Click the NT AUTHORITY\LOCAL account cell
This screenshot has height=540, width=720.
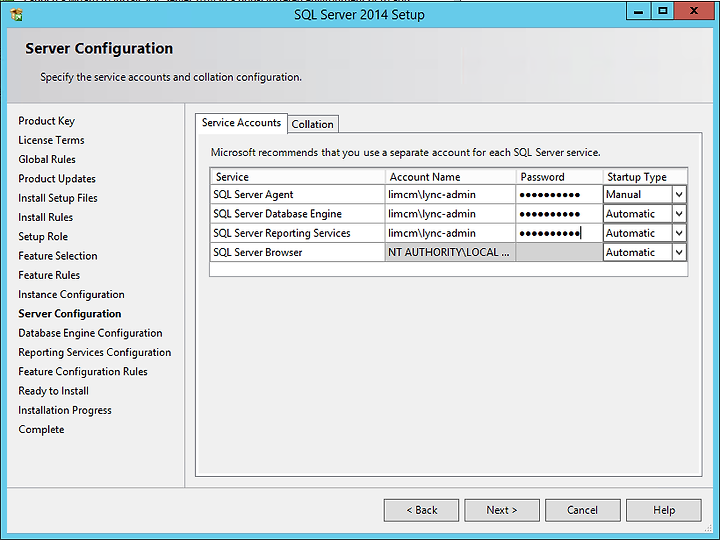click(x=450, y=253)
